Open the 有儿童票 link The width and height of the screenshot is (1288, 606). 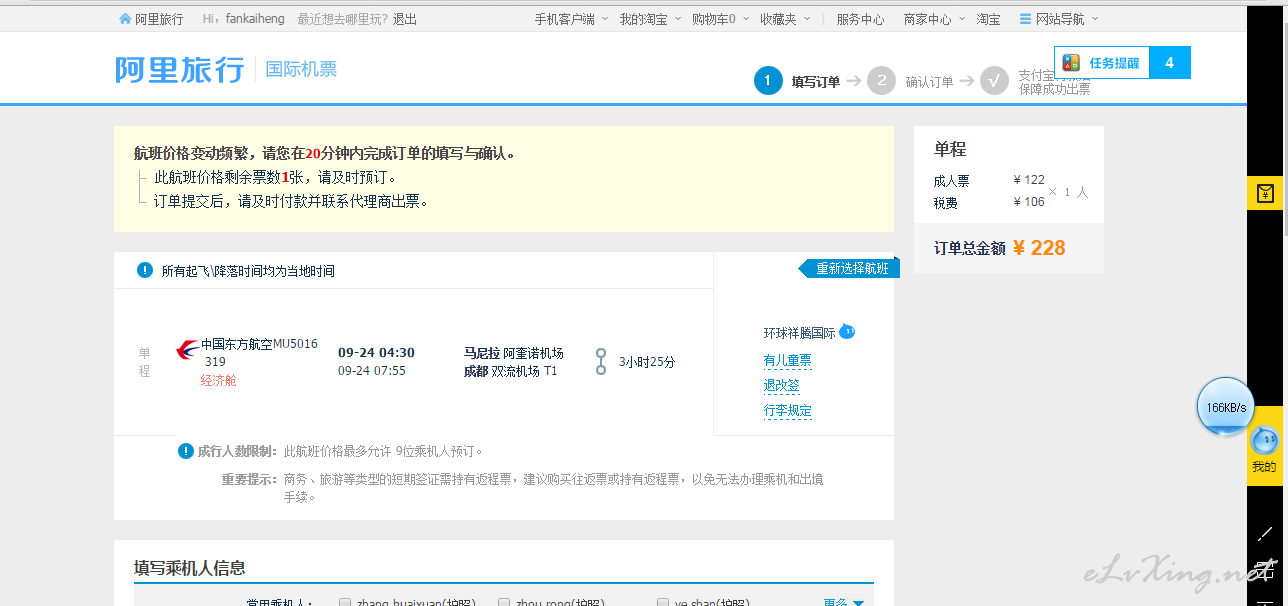point(787,360)
